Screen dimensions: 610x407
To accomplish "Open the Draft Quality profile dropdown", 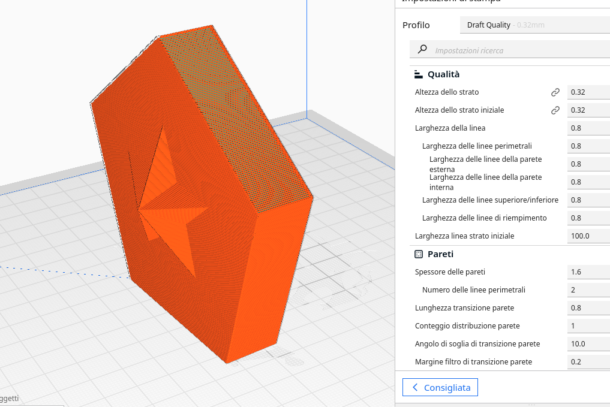I will pos(535,25).
